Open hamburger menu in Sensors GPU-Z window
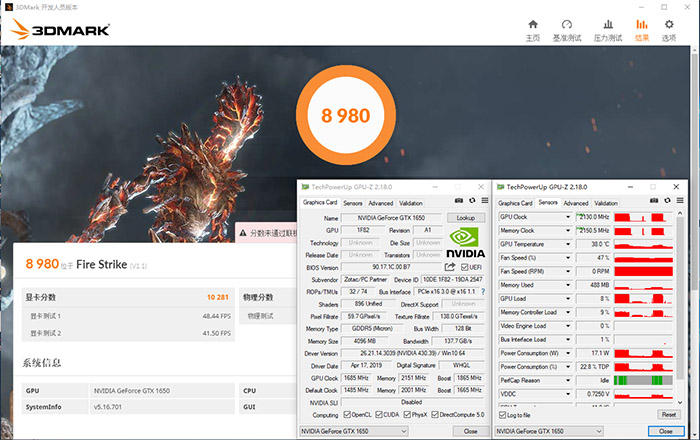Screen dimensions: 700x440 pos(680,201)
